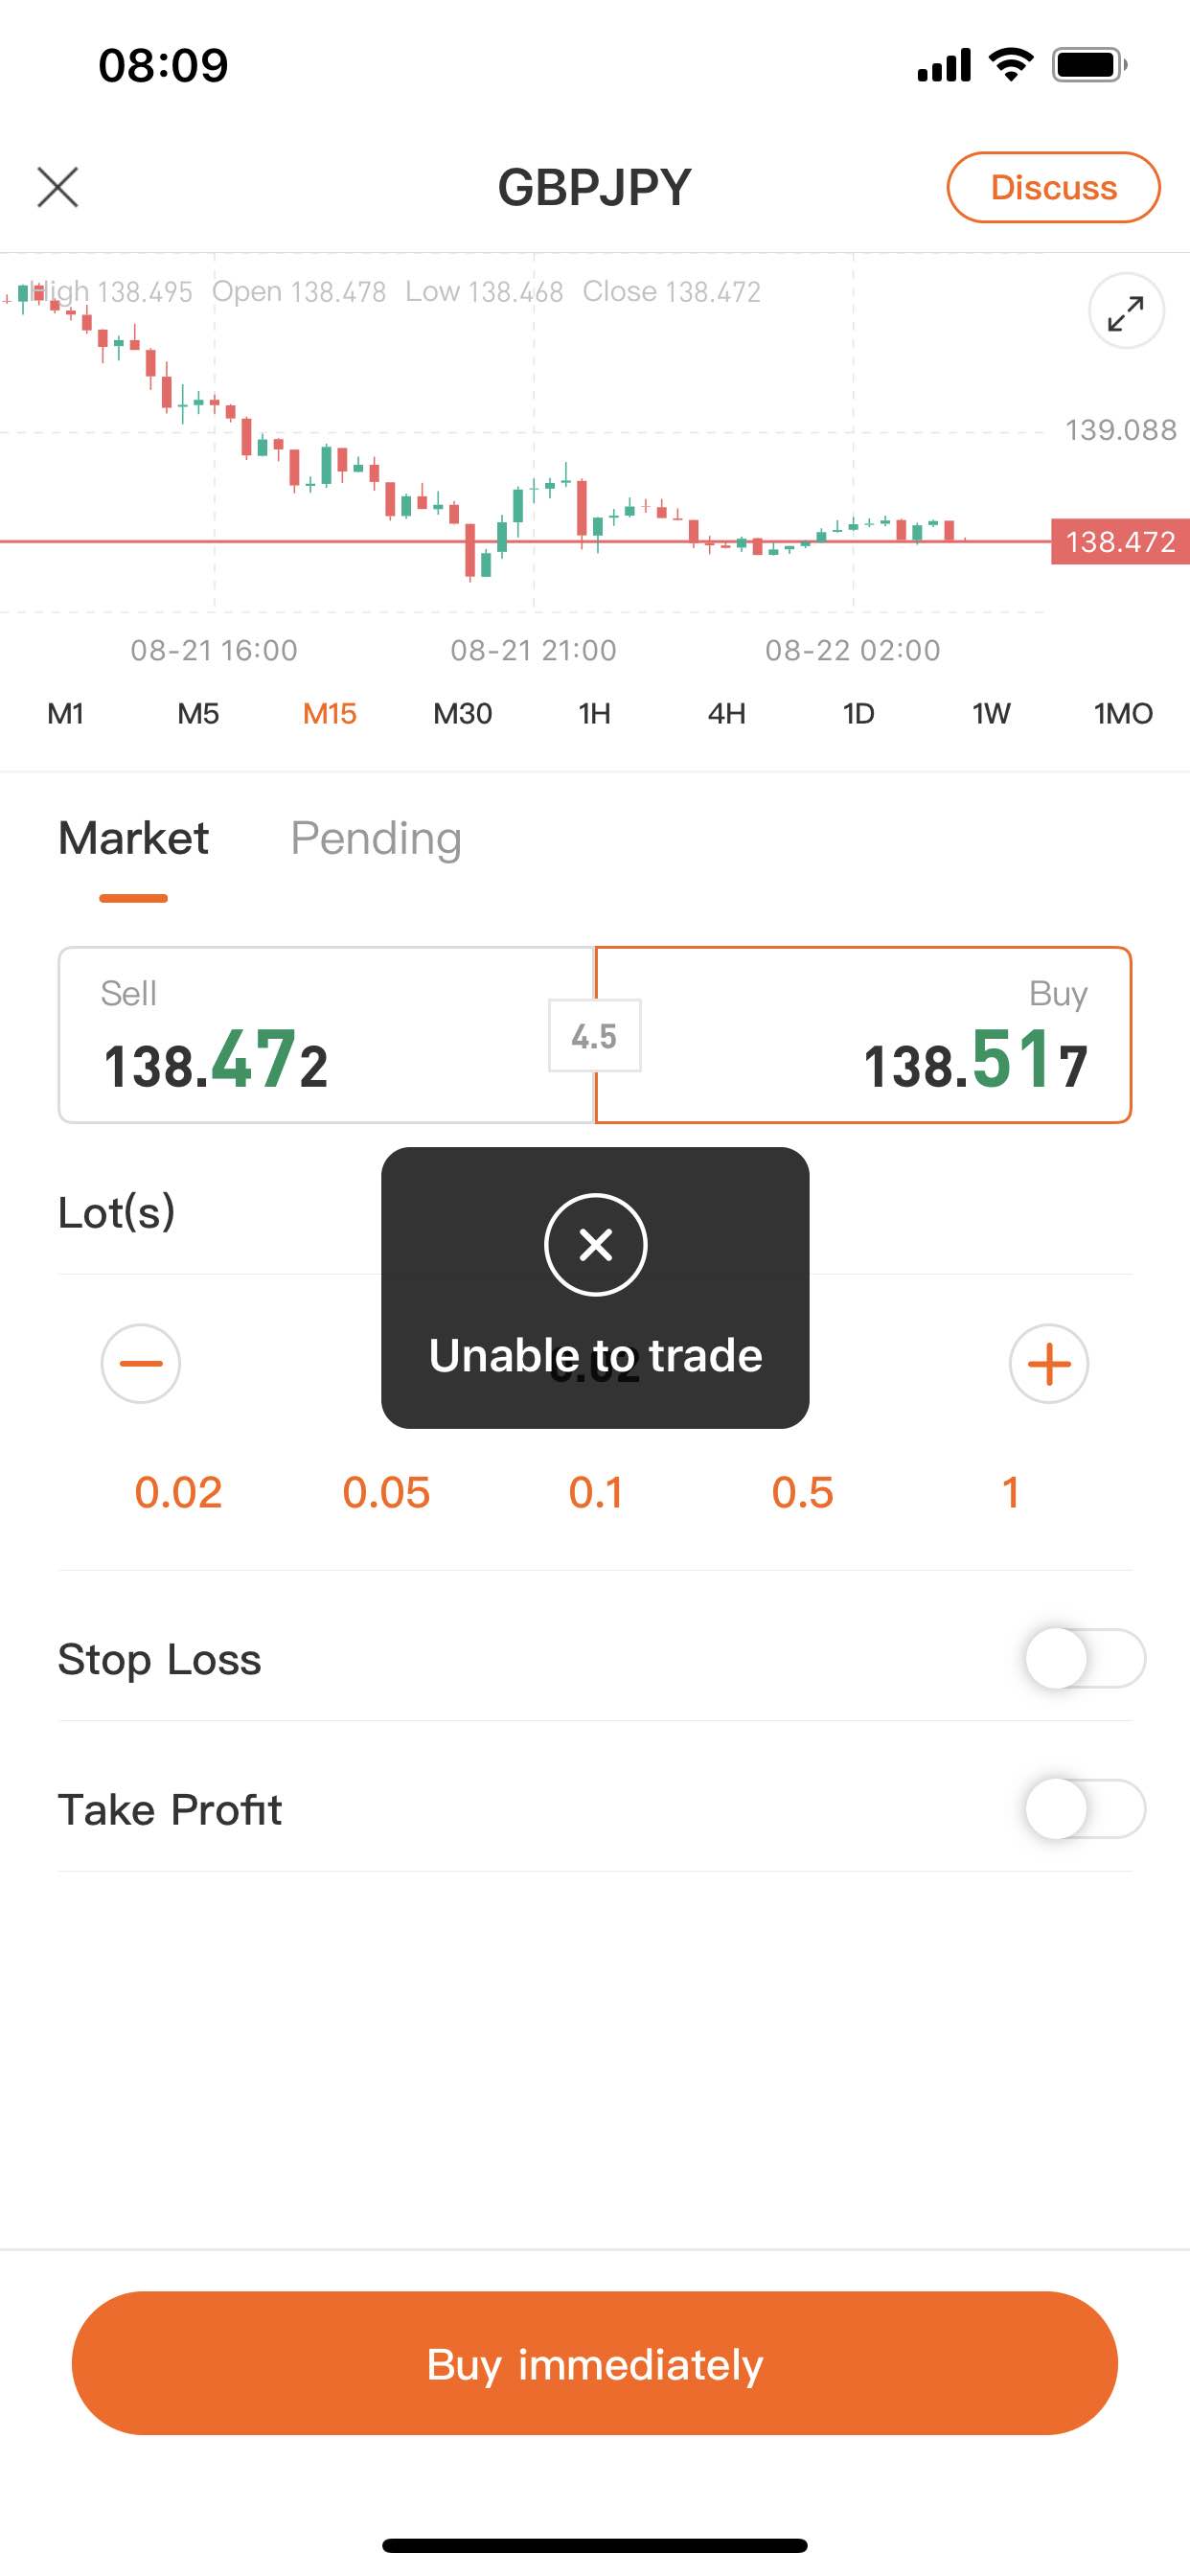Select the Market order tab
The height and width of the screenshot is (2576, 1190).
point(134,838)
